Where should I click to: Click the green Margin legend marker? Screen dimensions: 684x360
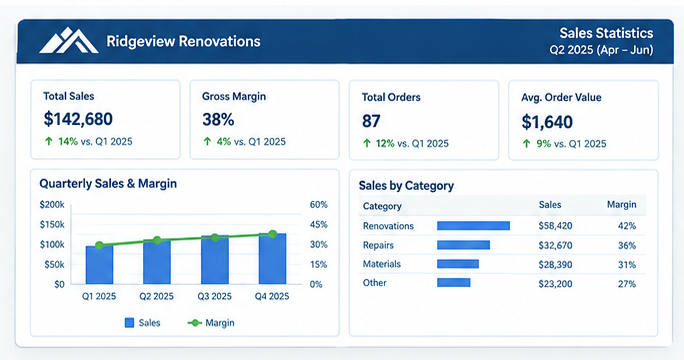[194, 323]
